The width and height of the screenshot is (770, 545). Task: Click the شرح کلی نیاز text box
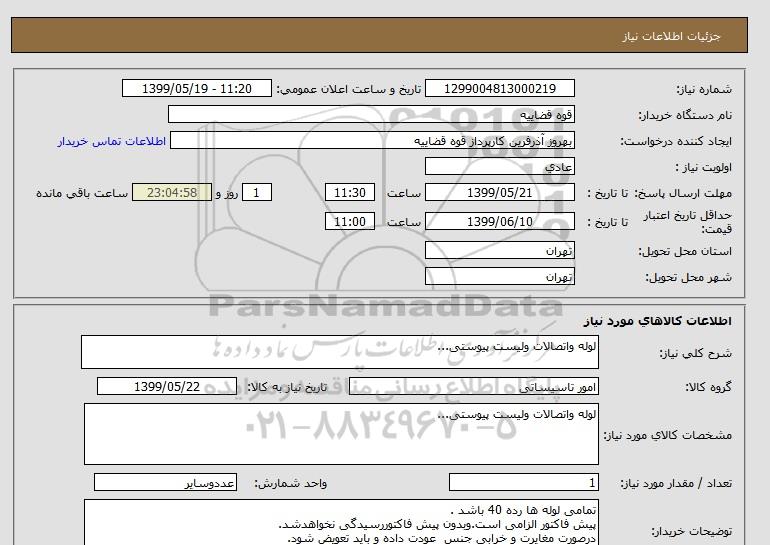[340, 352]
